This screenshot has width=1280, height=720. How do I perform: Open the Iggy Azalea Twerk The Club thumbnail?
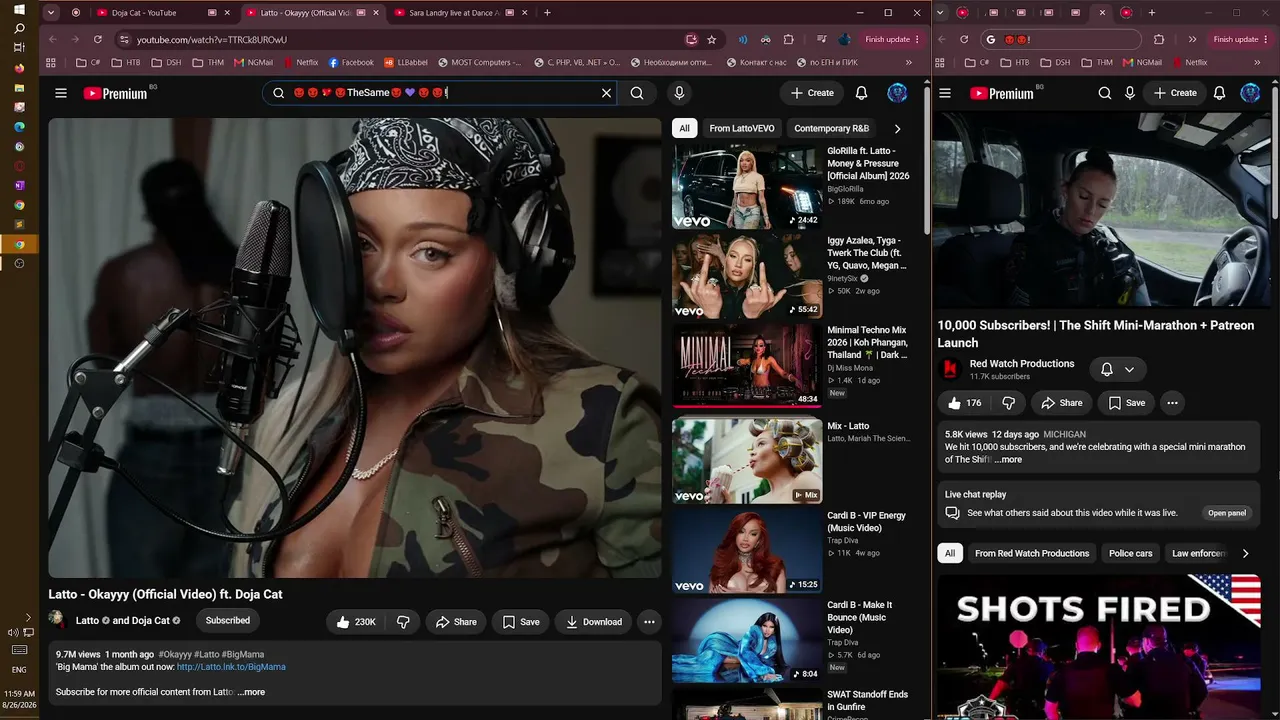747,276
